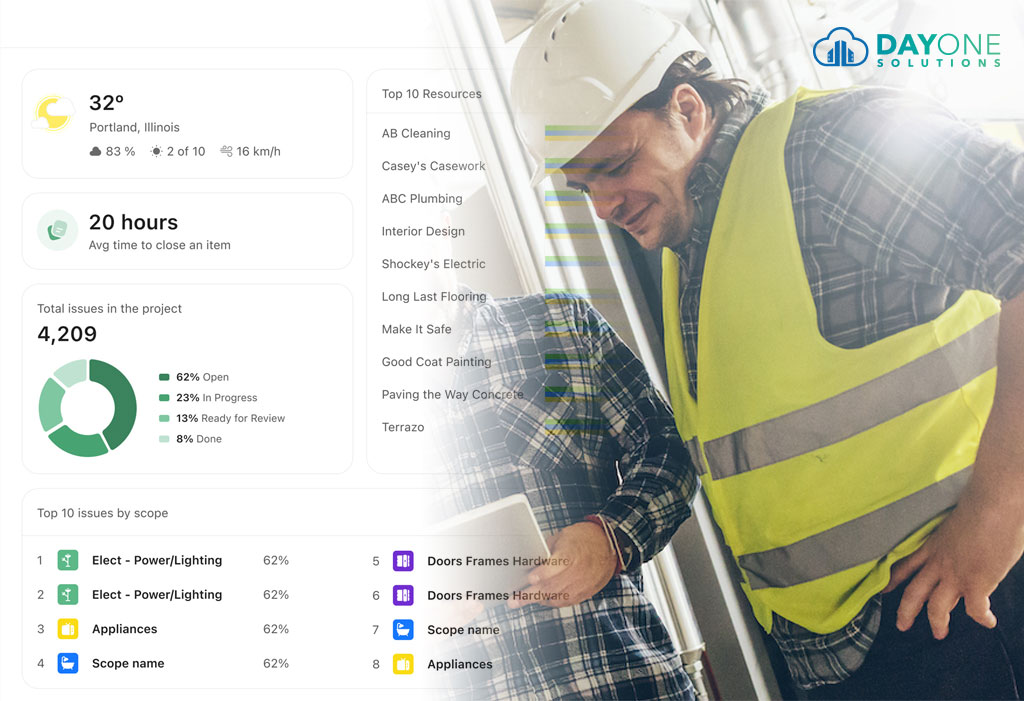1024x701 pixels.
Task: Click the donut chart of issues
Action: click(x=88, y=408)
